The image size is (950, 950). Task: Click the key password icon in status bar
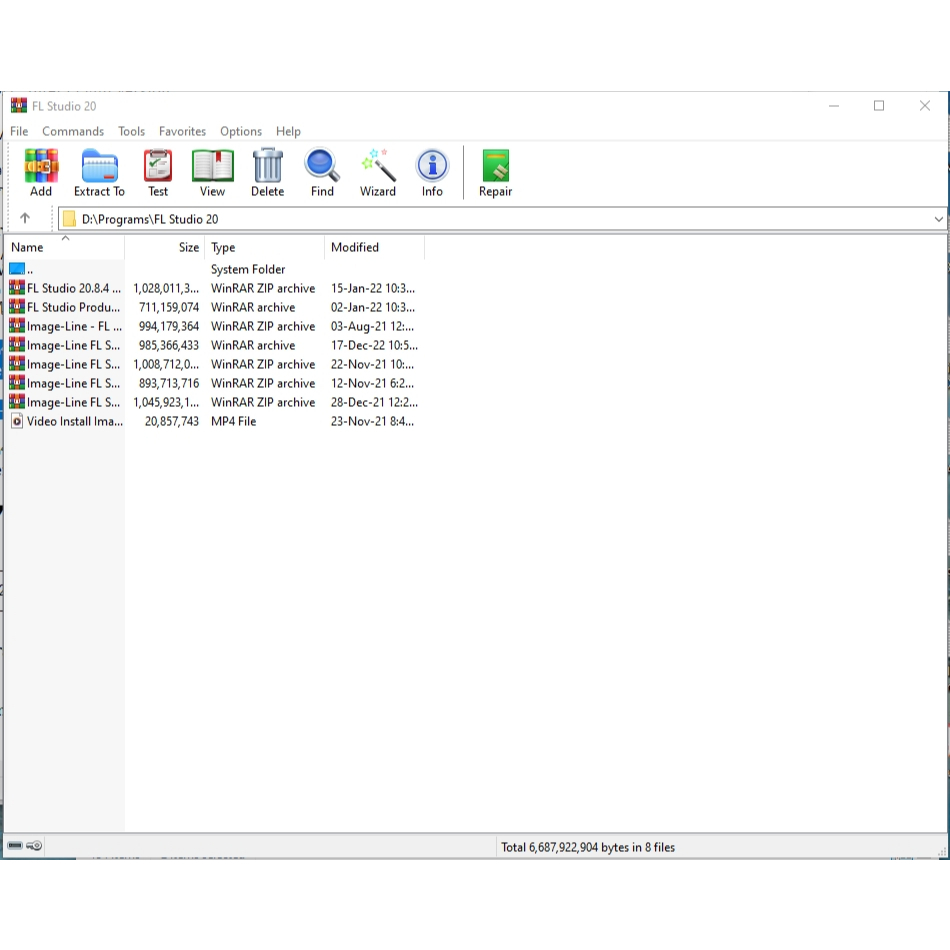click(34, 845)
